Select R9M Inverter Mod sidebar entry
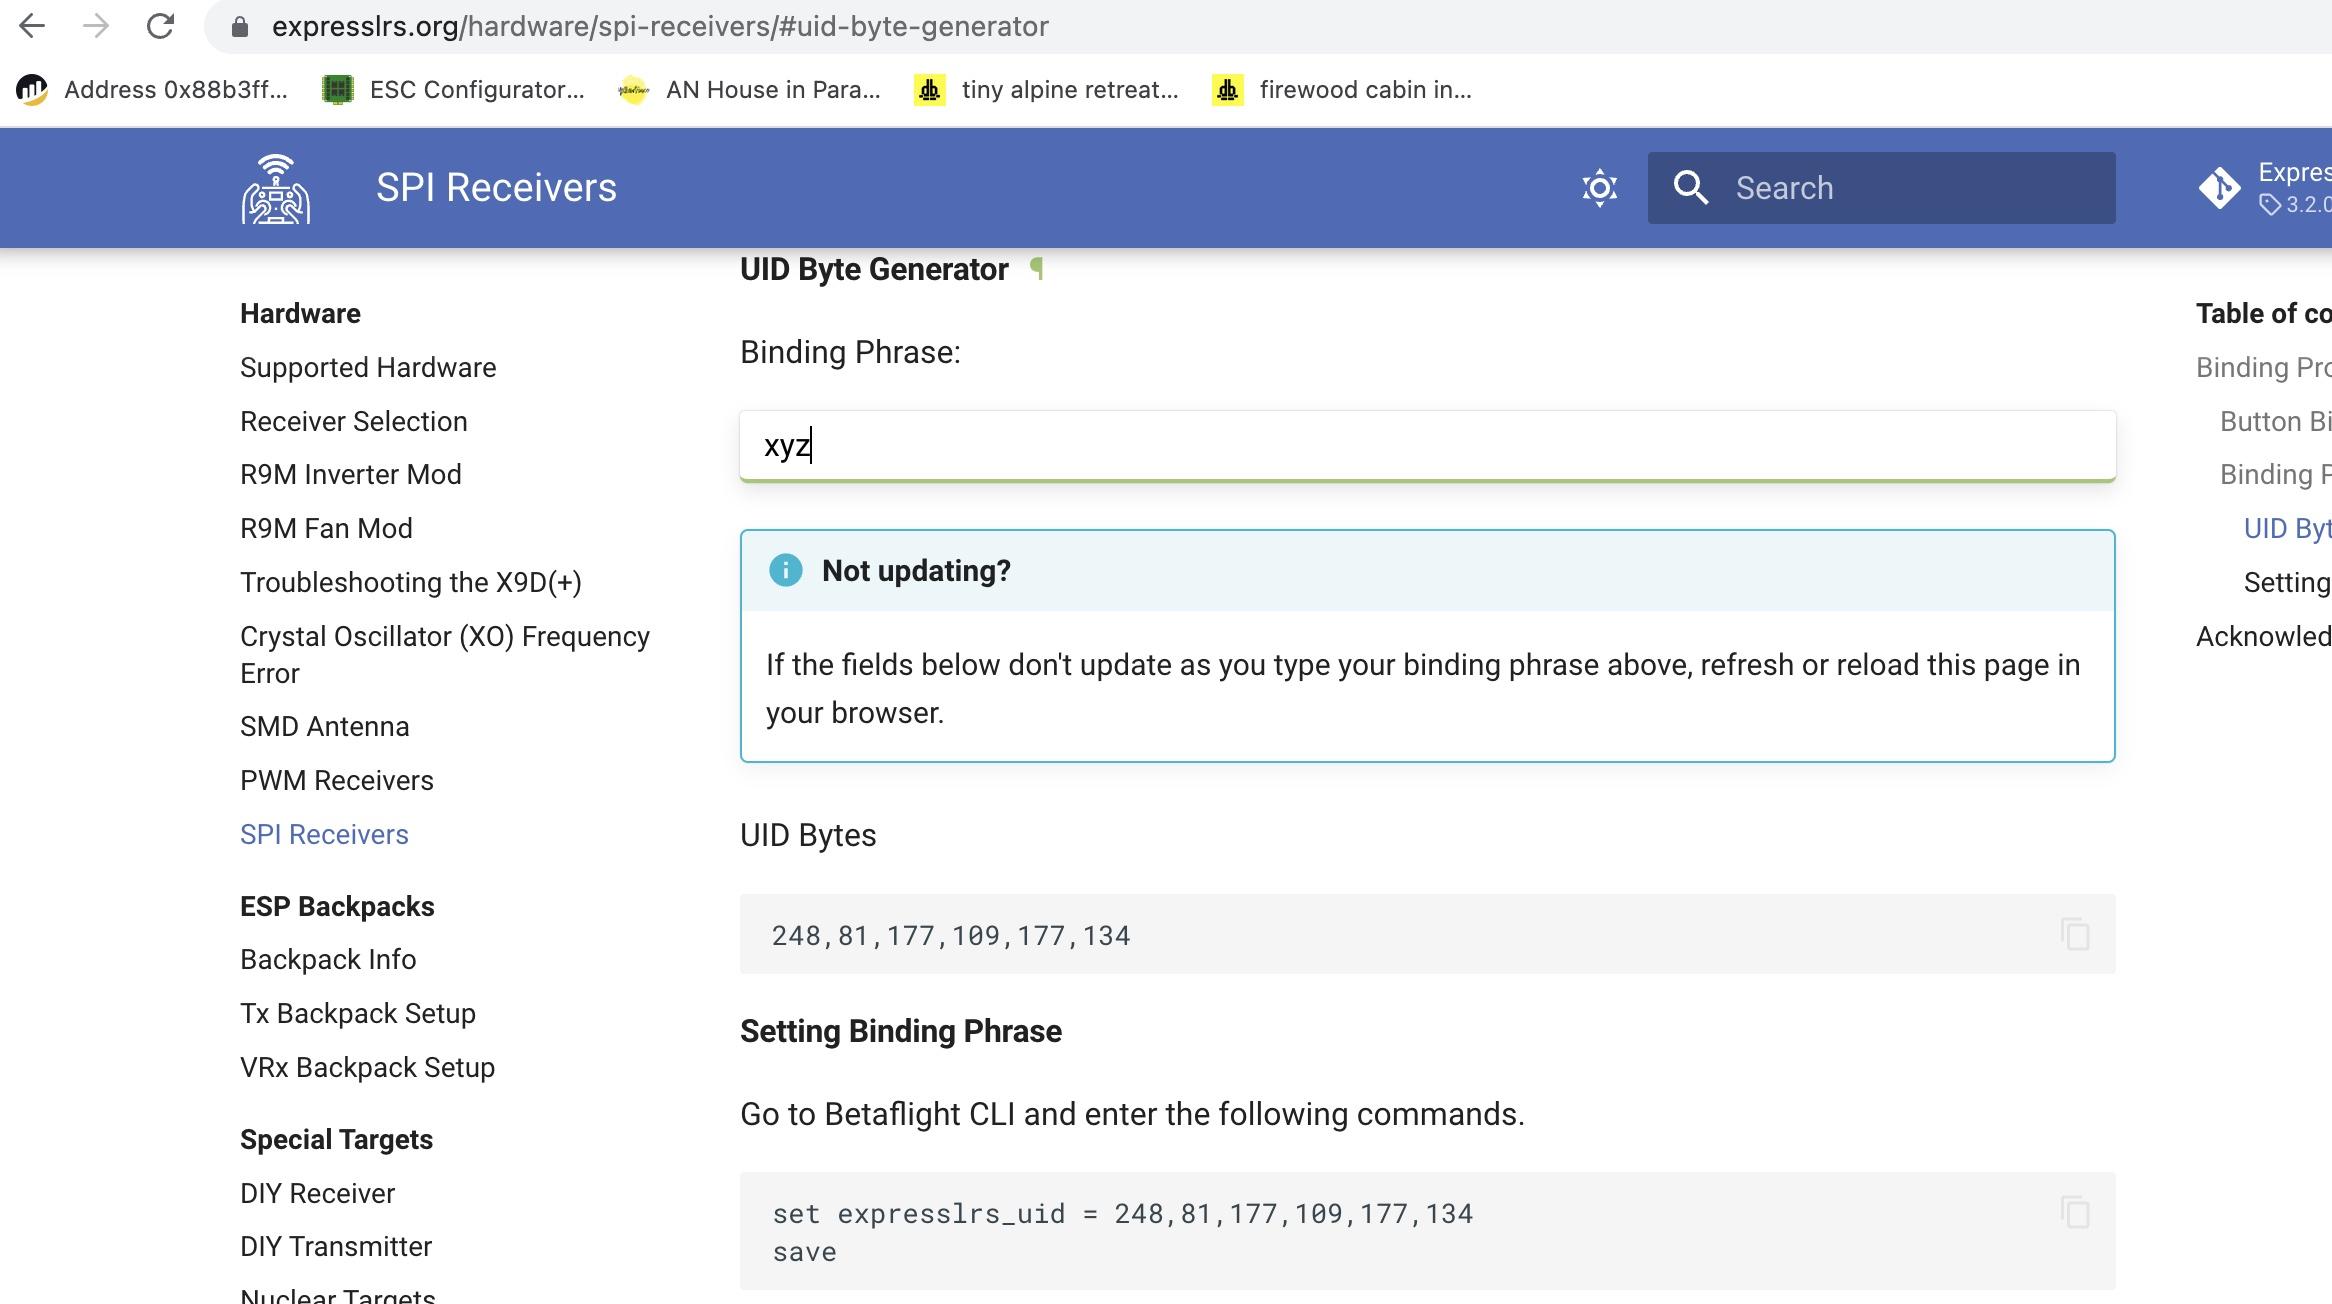 tap(350, 475)
